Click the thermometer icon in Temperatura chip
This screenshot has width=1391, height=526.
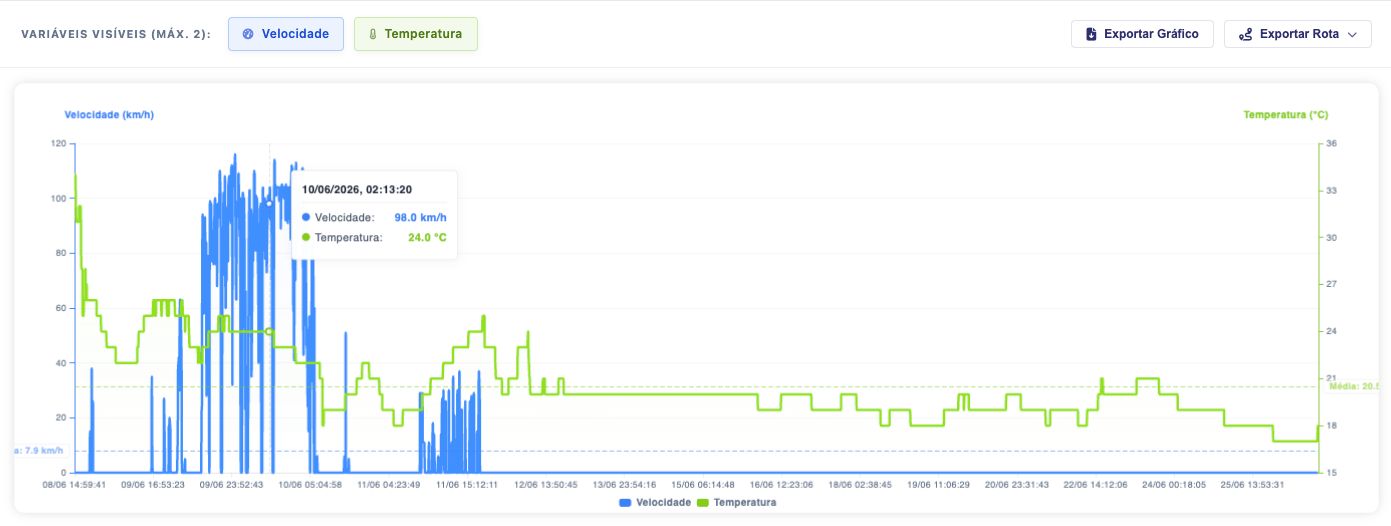[x=372, y=34]
